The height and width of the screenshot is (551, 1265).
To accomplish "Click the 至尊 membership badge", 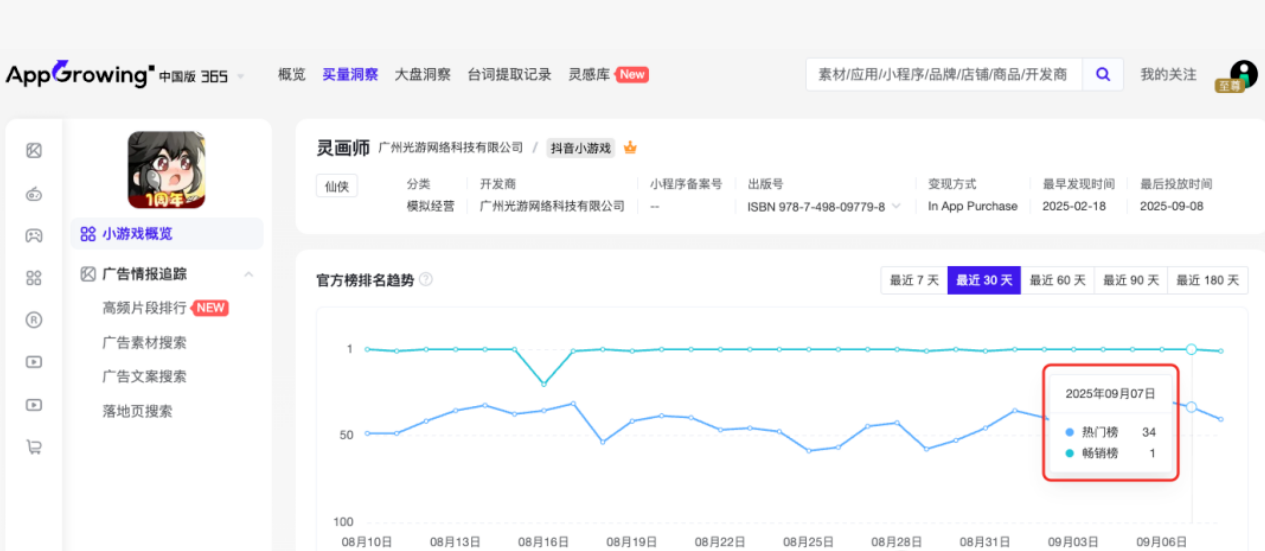I will click(x=1229, y=86).
